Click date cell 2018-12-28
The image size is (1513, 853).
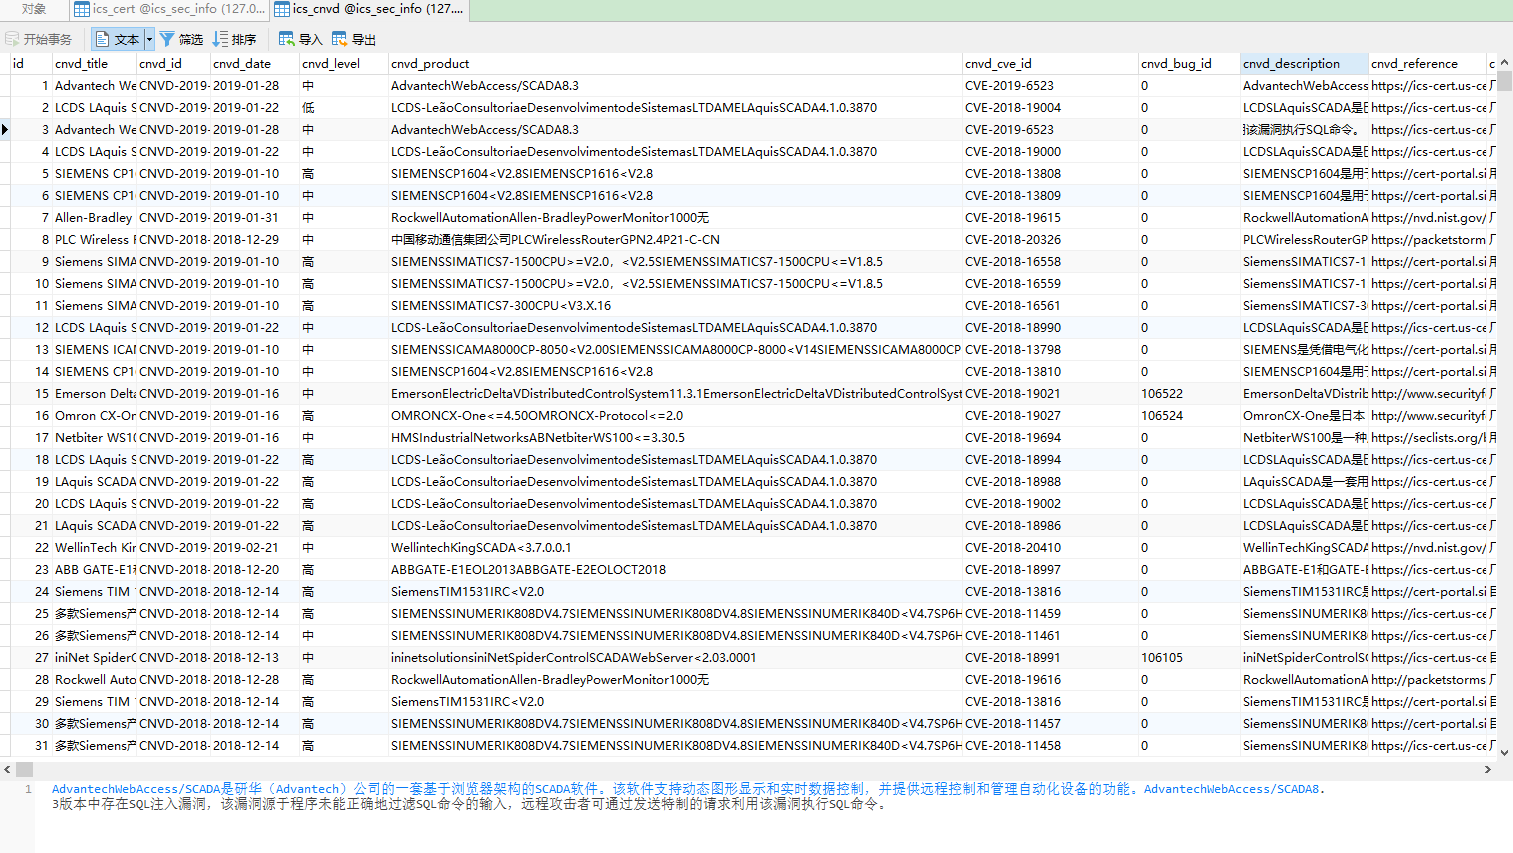tap(255, 679)
